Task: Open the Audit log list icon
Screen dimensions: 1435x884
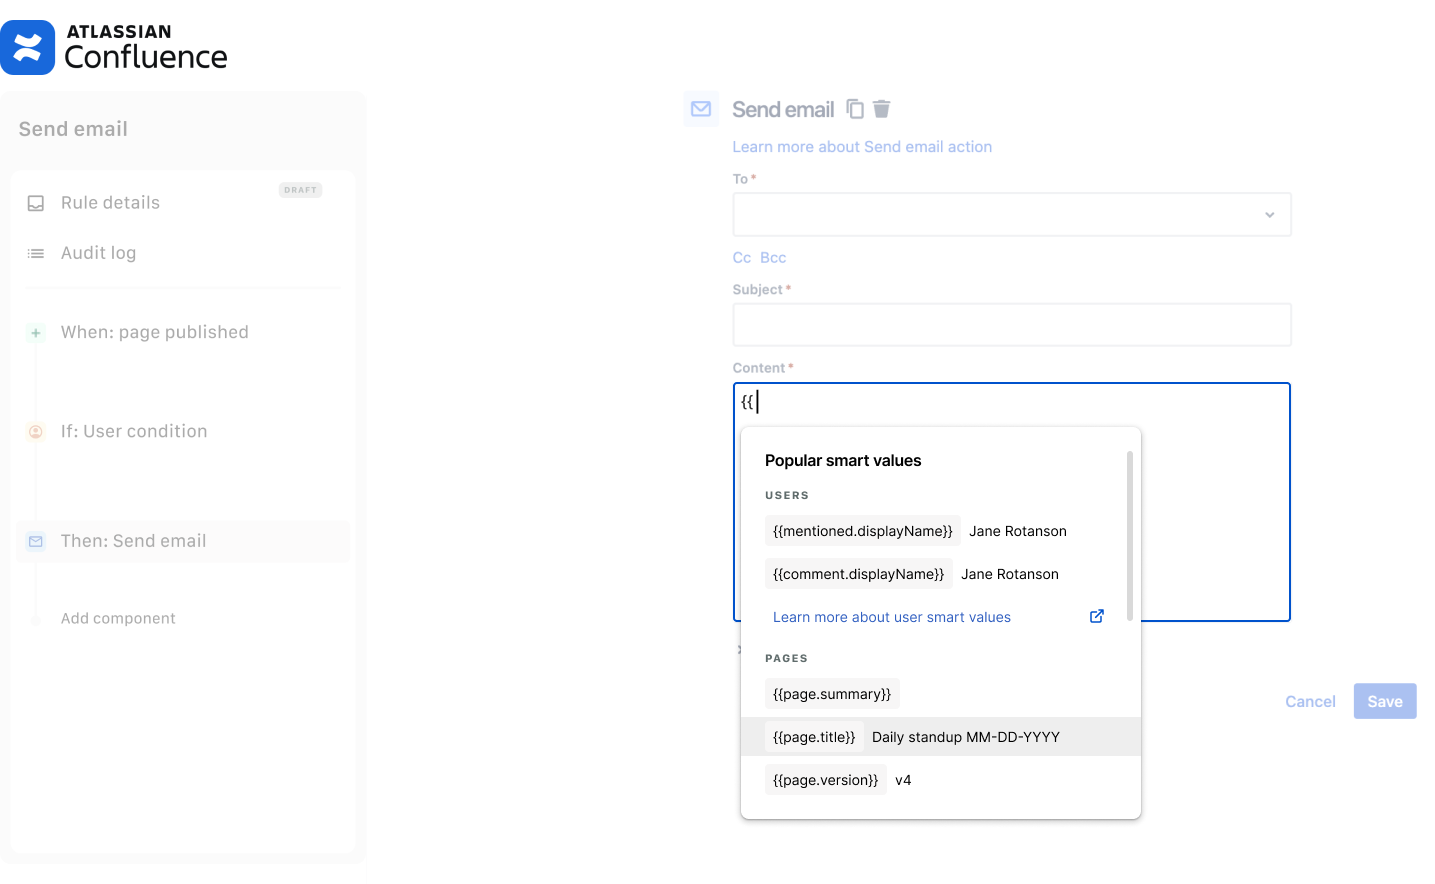Action: (35, 253)
